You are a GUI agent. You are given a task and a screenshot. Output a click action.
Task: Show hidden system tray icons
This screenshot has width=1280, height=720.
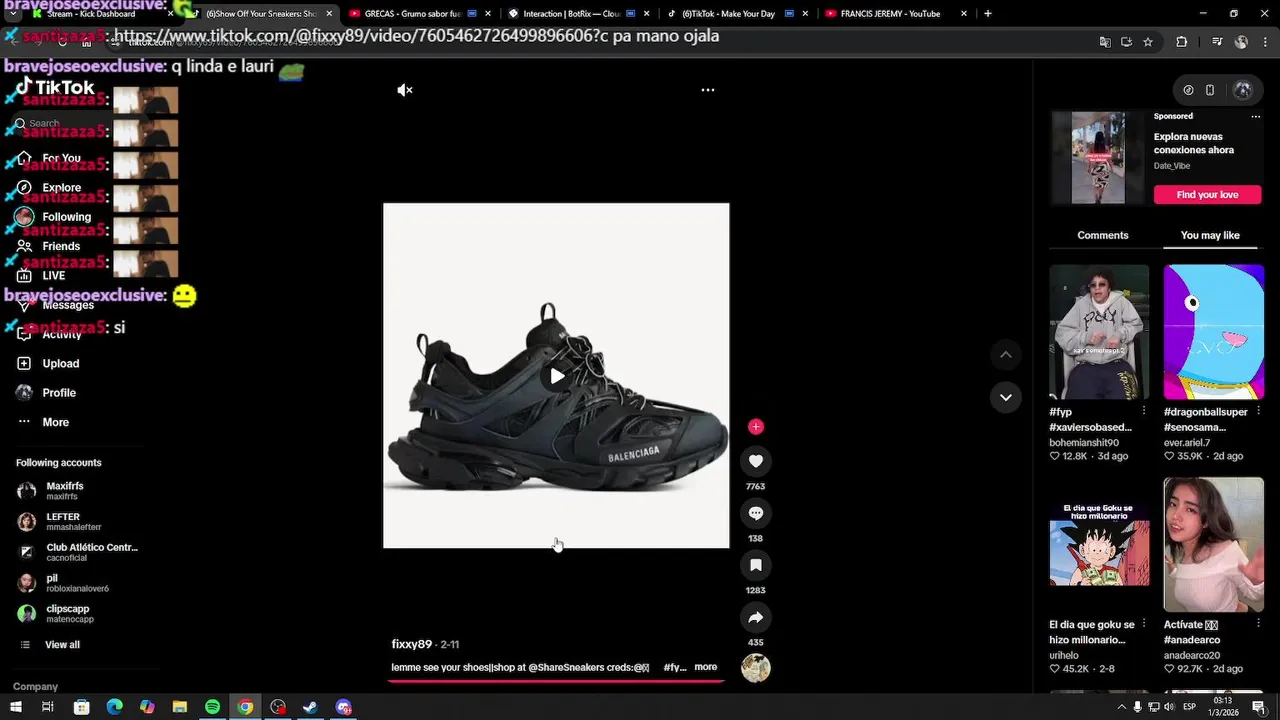tap(1121, 707)
